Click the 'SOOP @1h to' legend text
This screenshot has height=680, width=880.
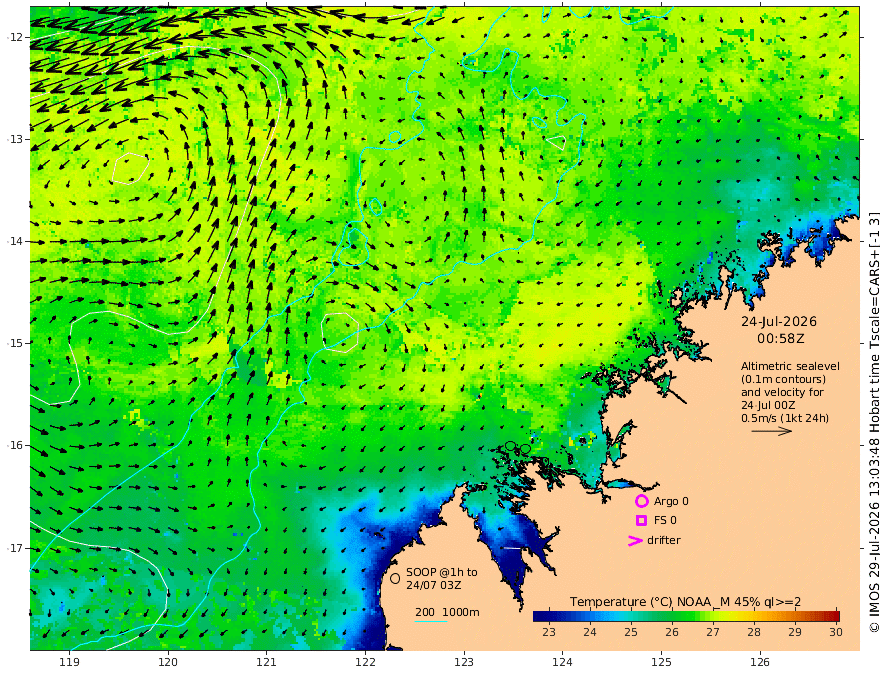coord(442,572)
